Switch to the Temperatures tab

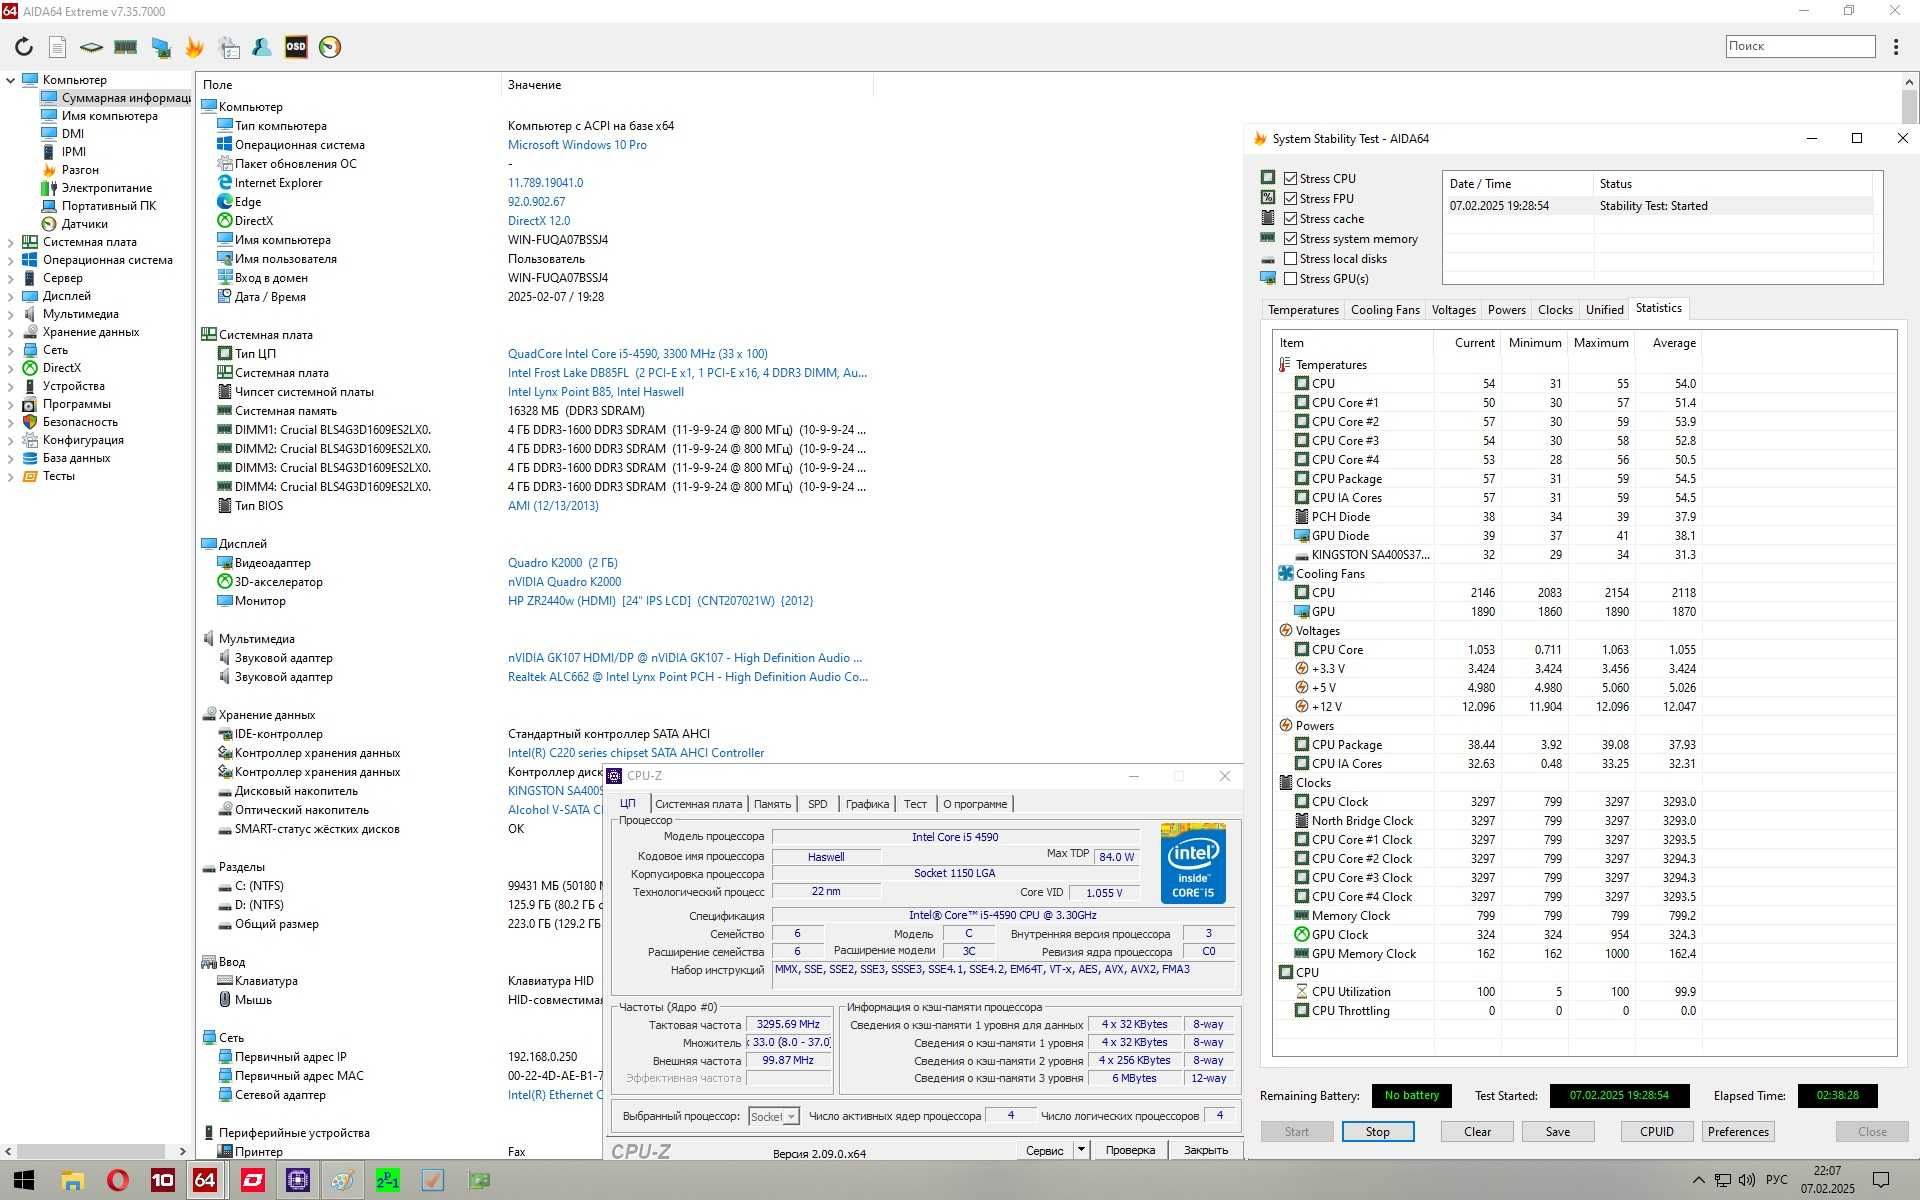click(x=1303, y=310)
